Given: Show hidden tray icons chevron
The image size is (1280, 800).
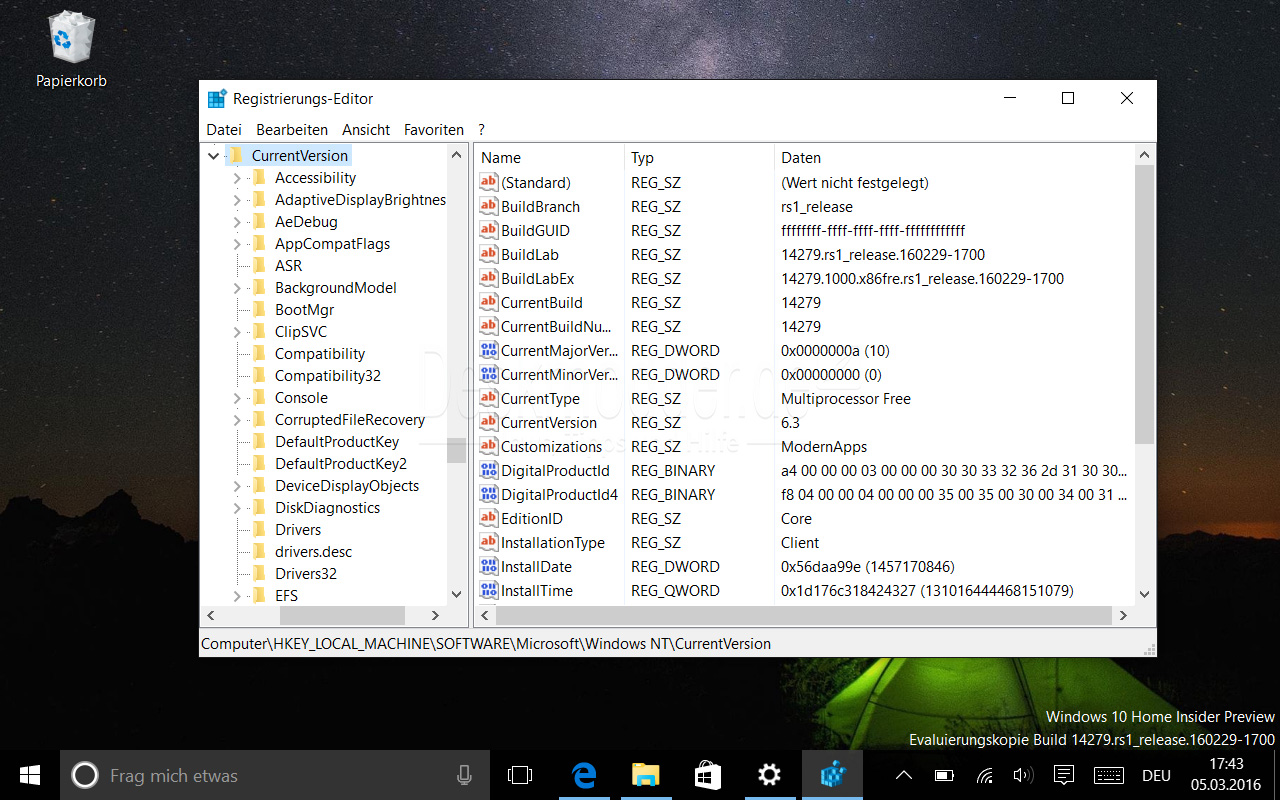Looking at the screenshot, I should point(903,775).
